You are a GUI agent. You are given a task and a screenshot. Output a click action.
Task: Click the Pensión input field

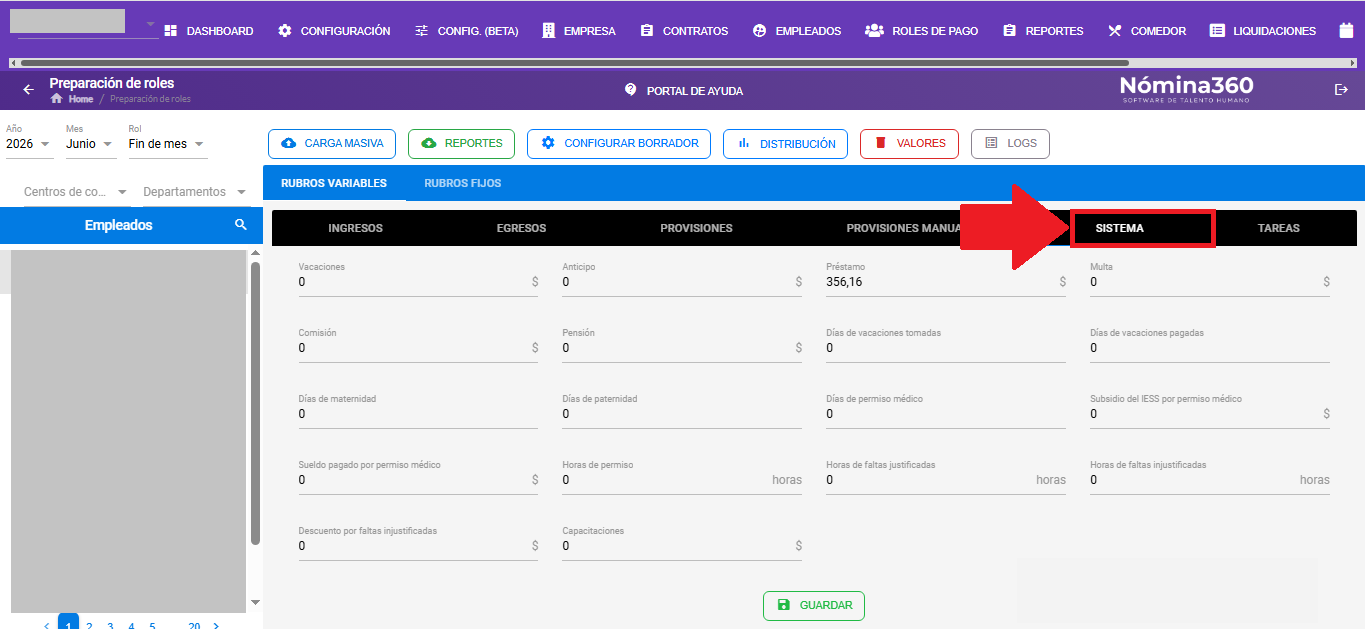click(682, 349)
